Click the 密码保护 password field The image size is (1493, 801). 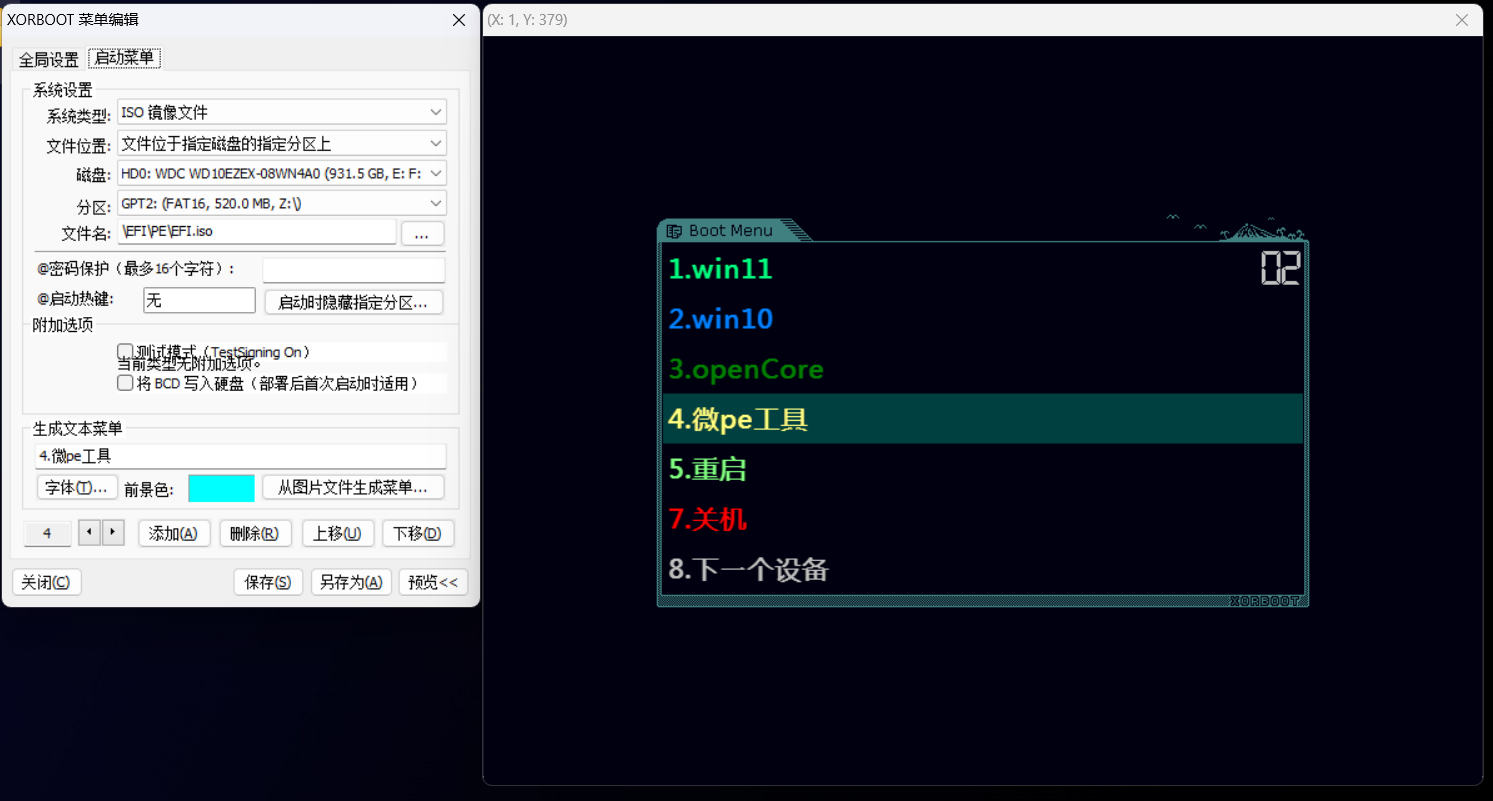tap(353, 270)
